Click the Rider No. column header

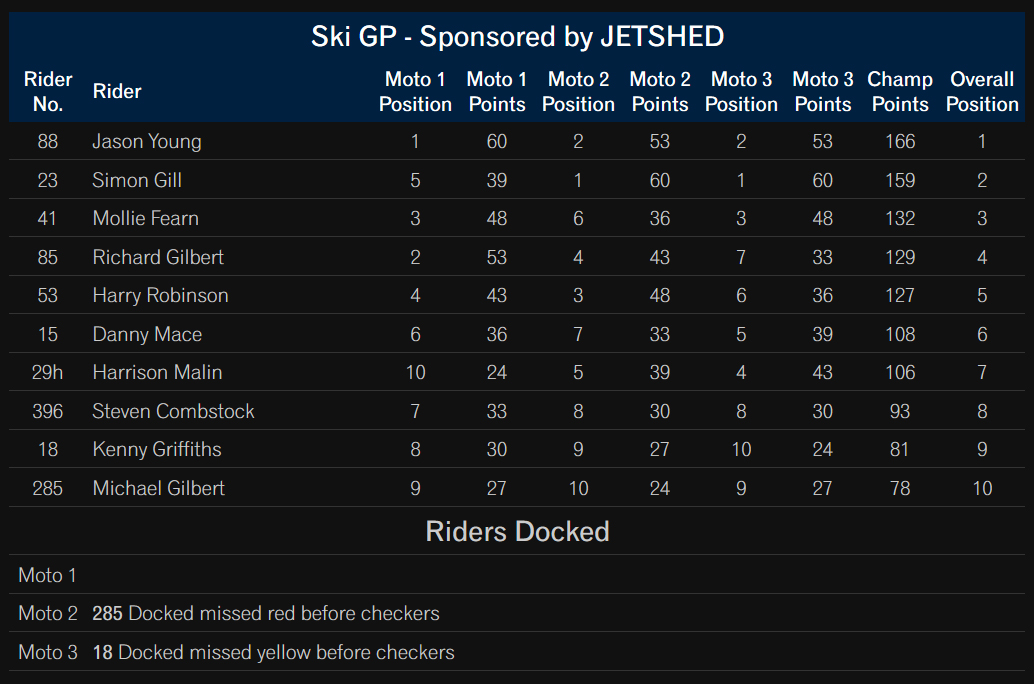click(47, 92)
